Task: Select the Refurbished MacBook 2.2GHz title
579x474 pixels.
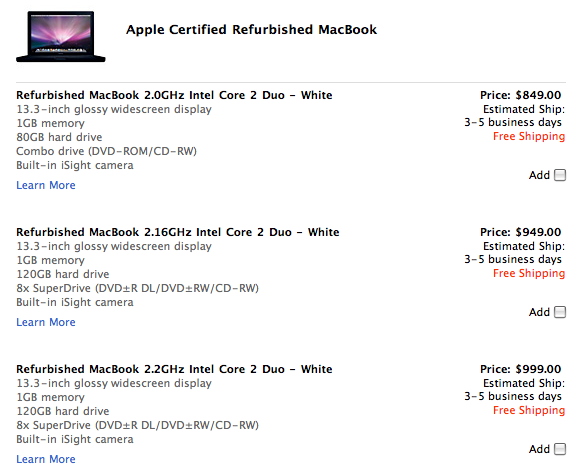Action: click(x=174, y=369)
